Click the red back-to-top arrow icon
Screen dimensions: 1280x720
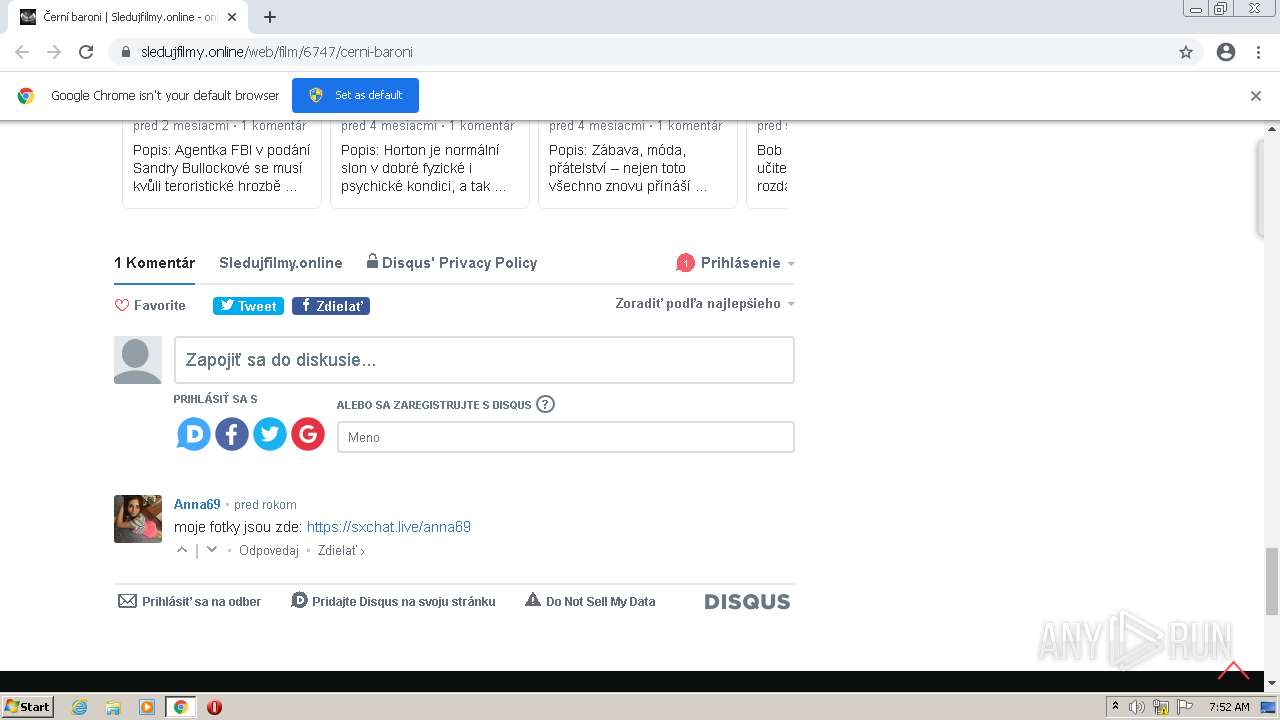(1233, 670)
